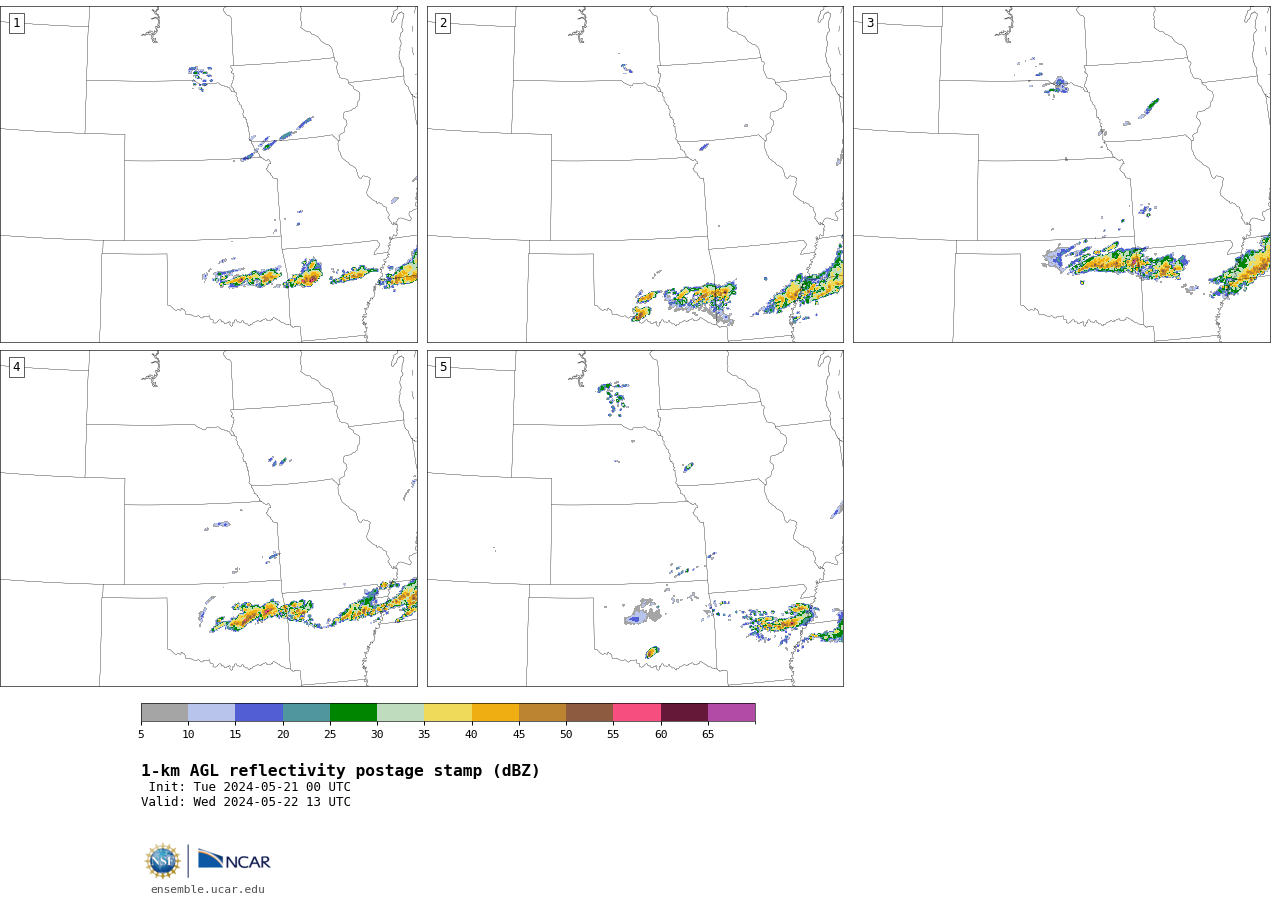The height and width of the screenshot is (901, 1280).
Task: Click the blue 15-20 dBZ swatch
Action: [x=259, y=712]
